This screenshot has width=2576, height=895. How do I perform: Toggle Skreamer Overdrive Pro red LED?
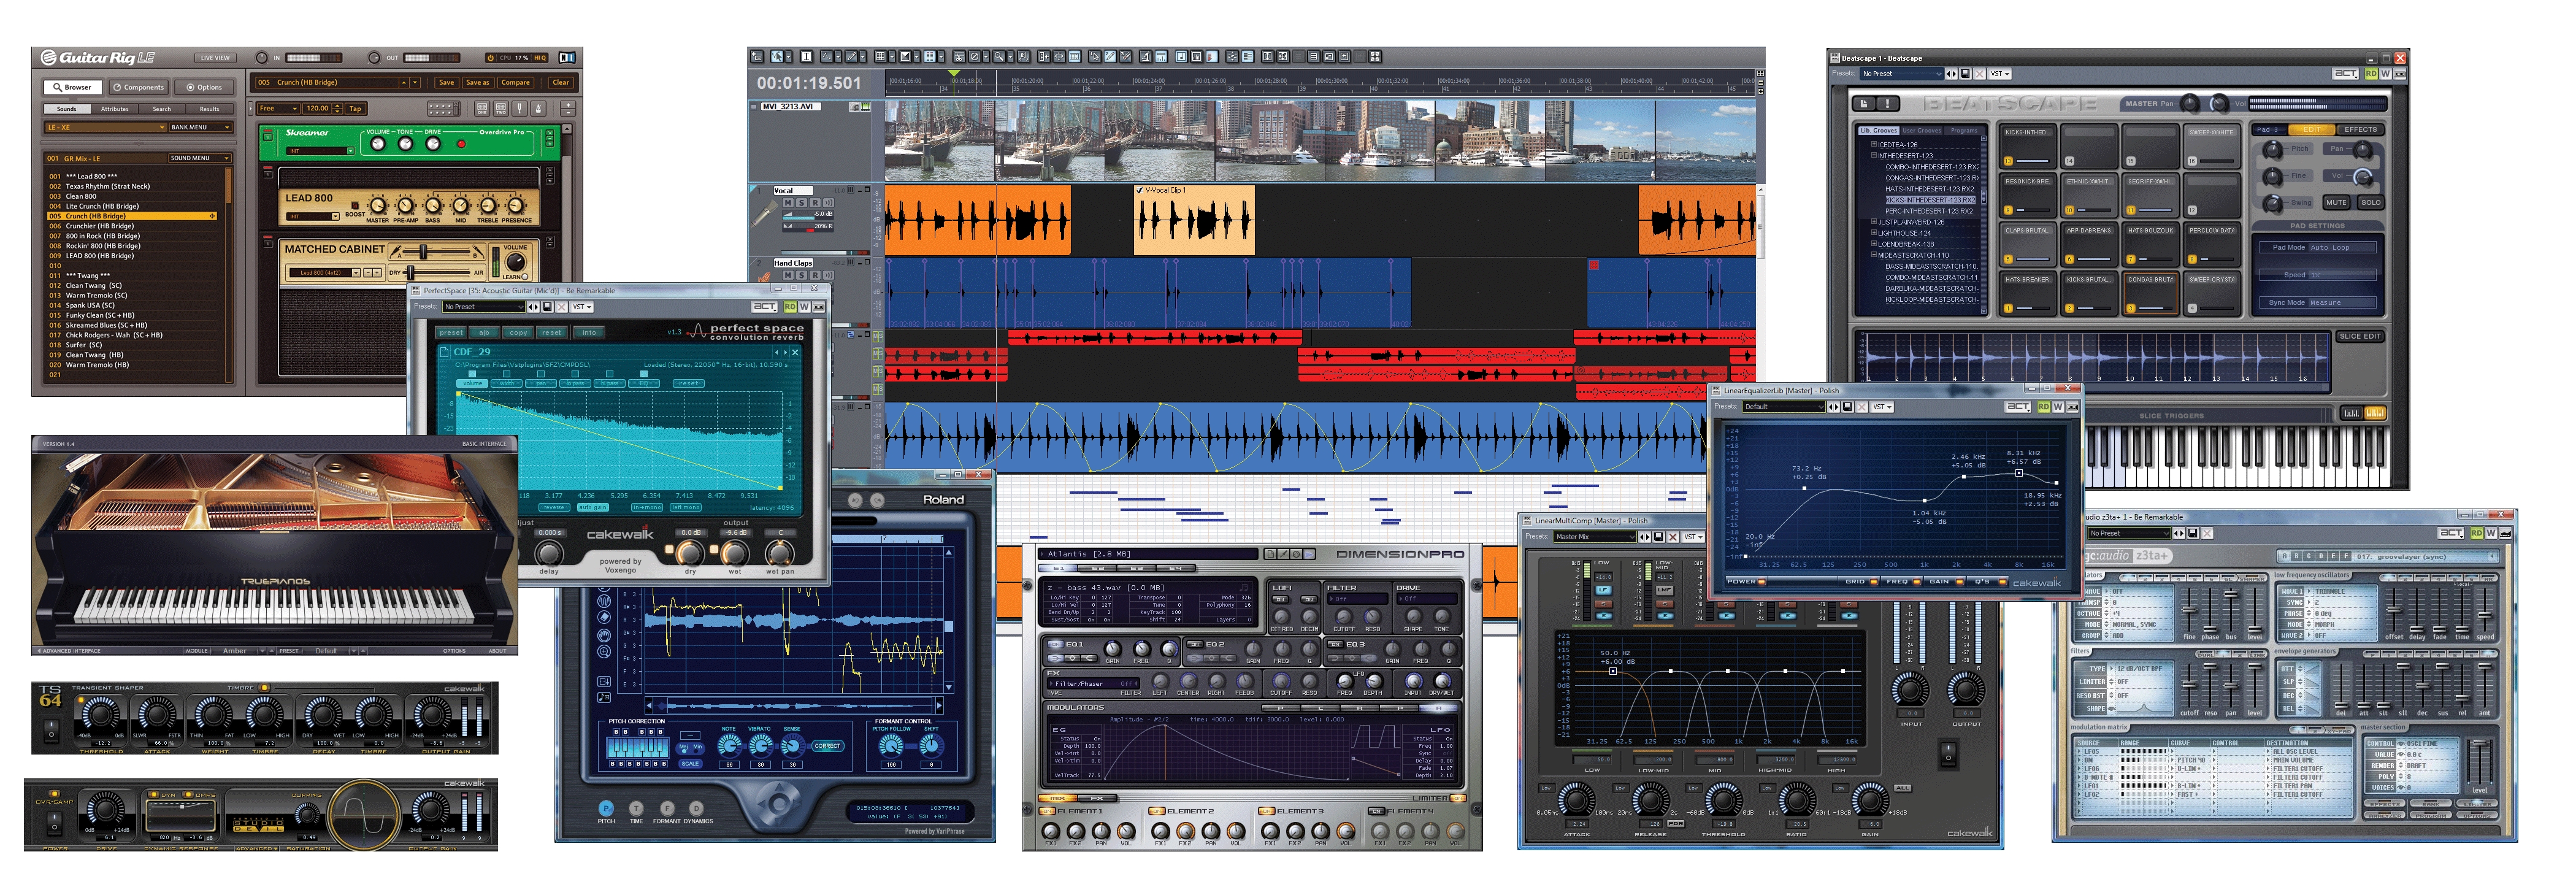click(461, 144)
